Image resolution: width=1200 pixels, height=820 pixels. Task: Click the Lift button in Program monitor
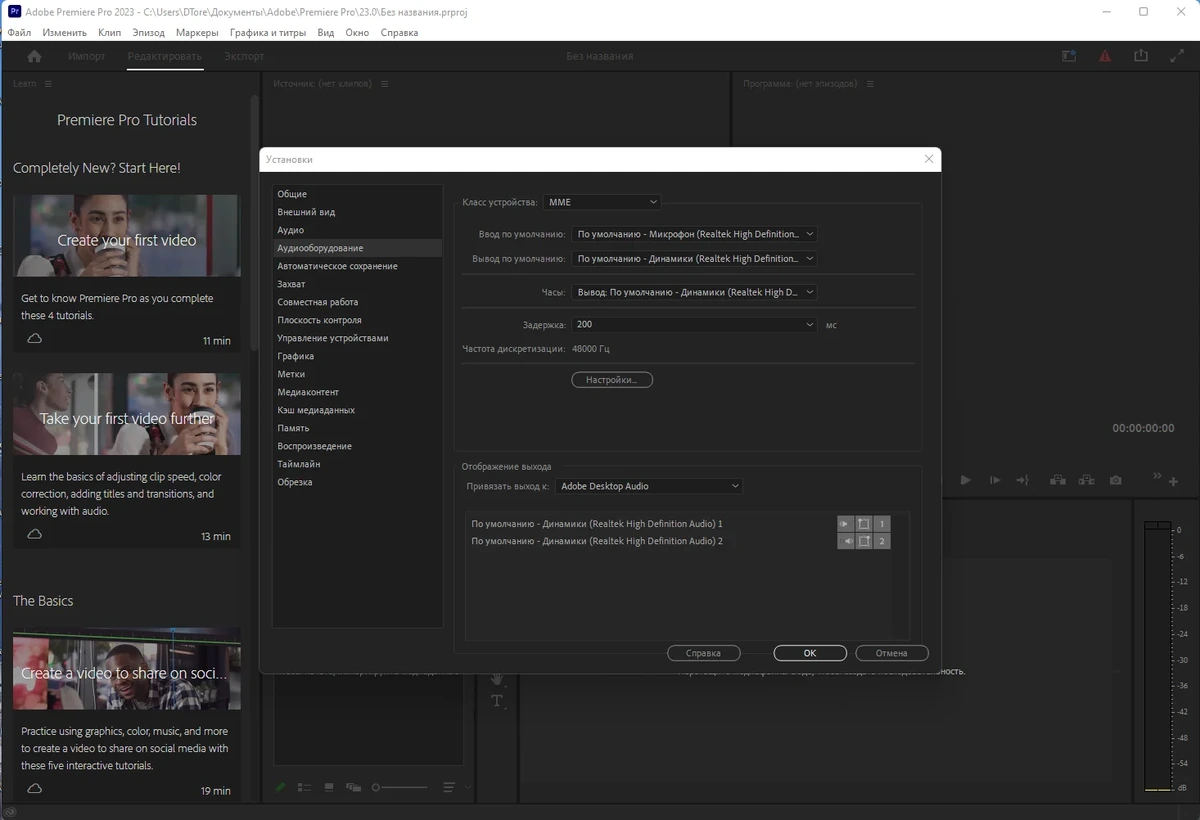1058,481
